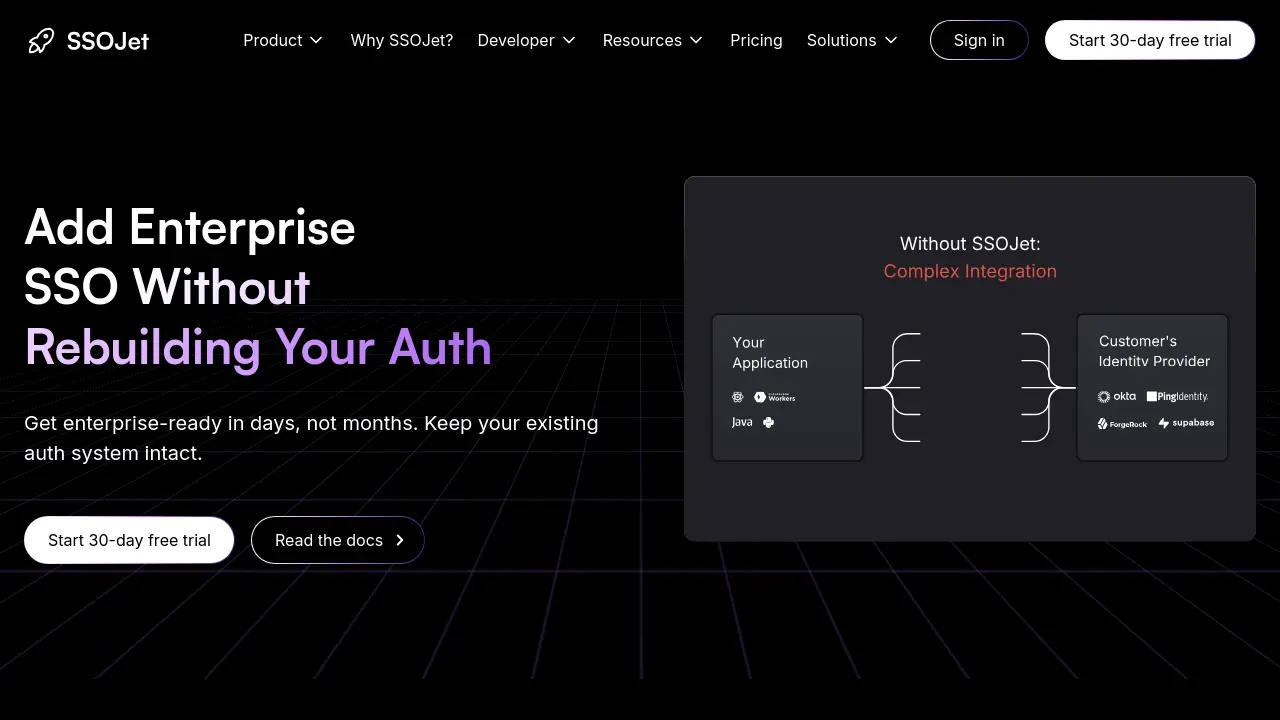Click the Java logo in the diagram

pyautogui.click(x=742, y=422)
